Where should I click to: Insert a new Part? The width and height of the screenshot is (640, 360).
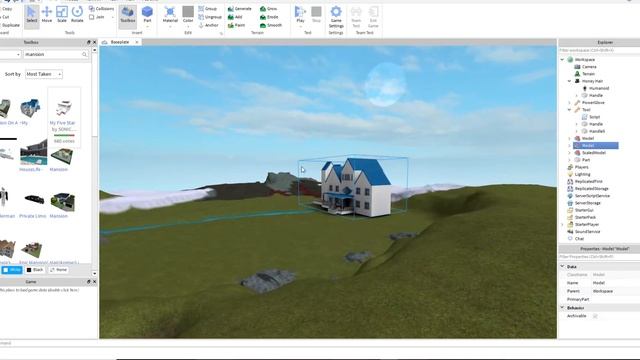coord(147,15)
